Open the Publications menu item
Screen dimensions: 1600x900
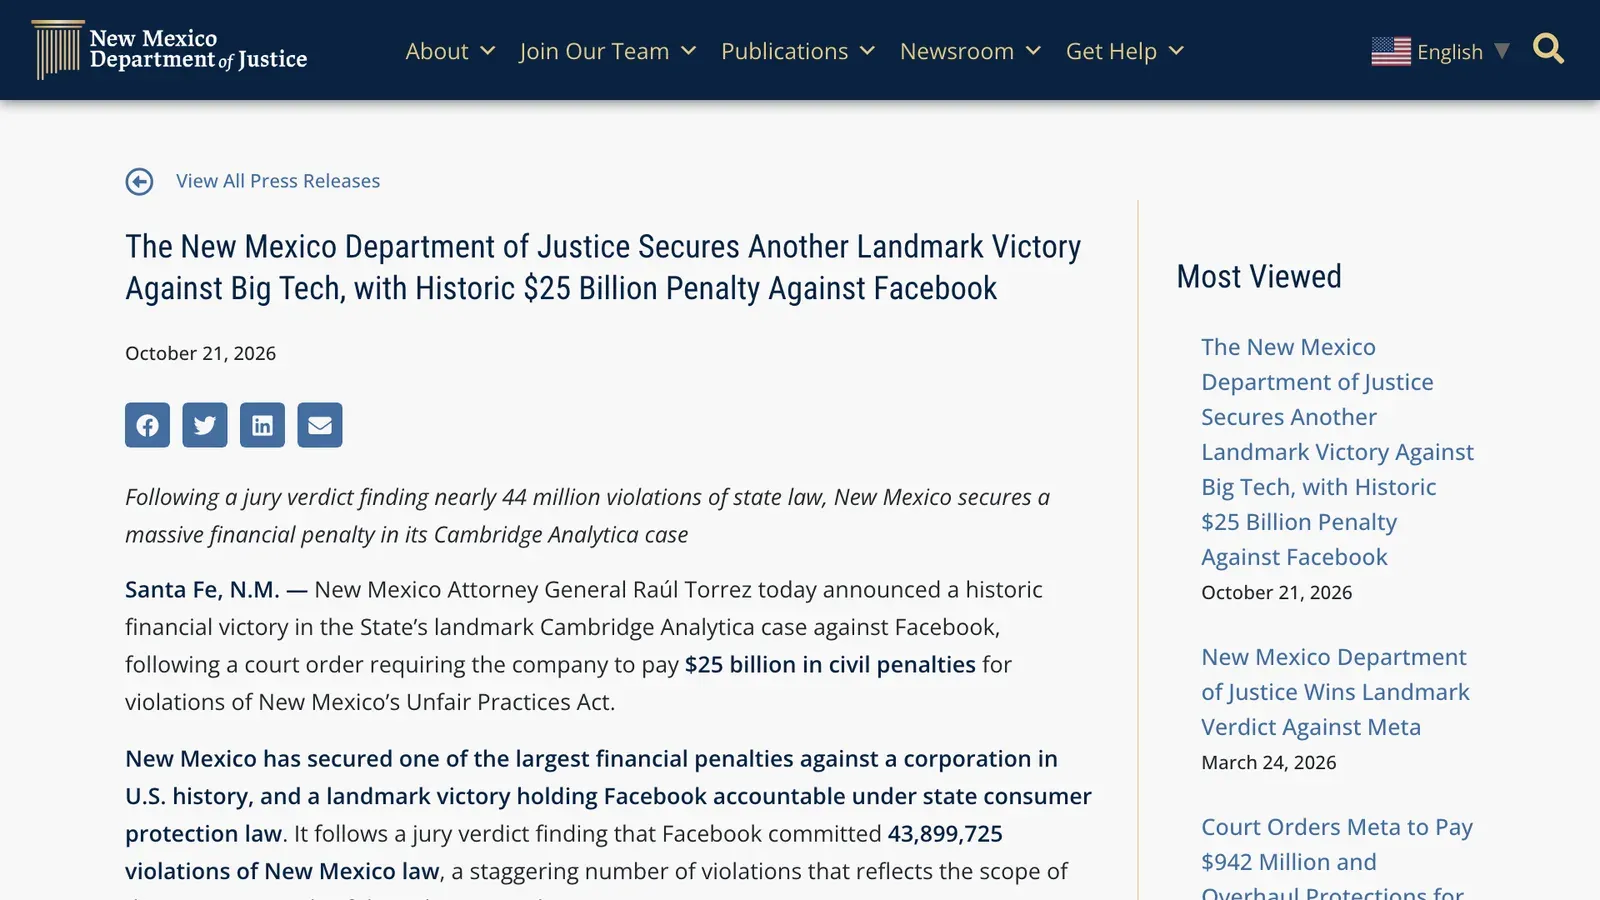click(x=785, y=51)
